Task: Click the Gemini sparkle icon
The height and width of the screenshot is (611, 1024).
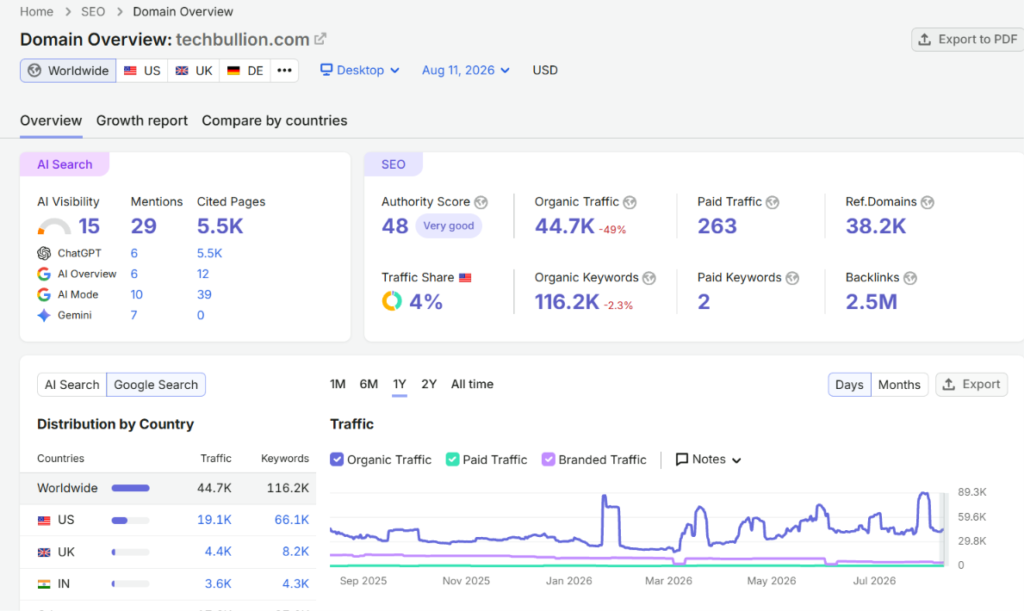Action: (44, 315)
